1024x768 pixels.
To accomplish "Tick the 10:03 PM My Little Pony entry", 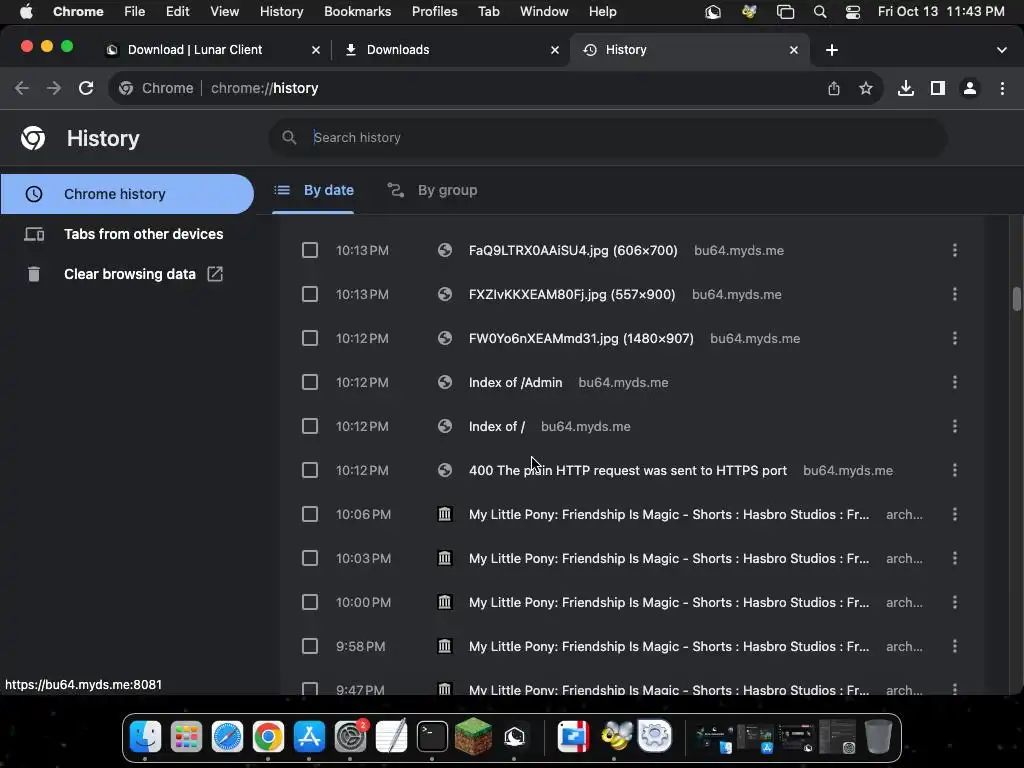I will pos(310,558).
